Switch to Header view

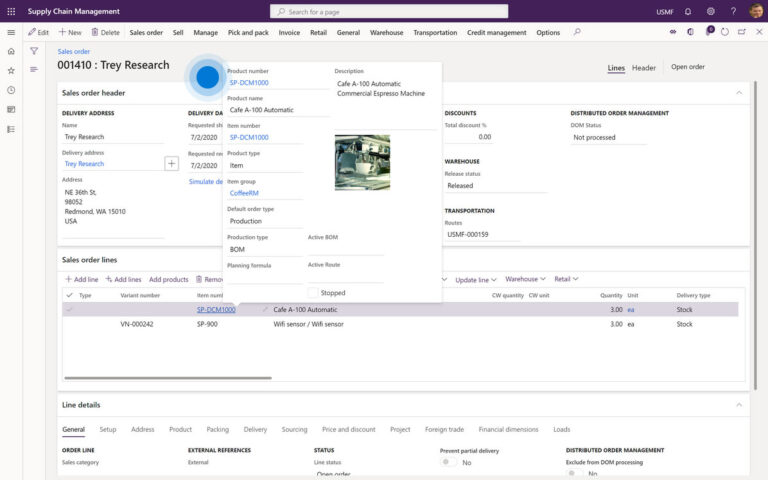[644, 68]
